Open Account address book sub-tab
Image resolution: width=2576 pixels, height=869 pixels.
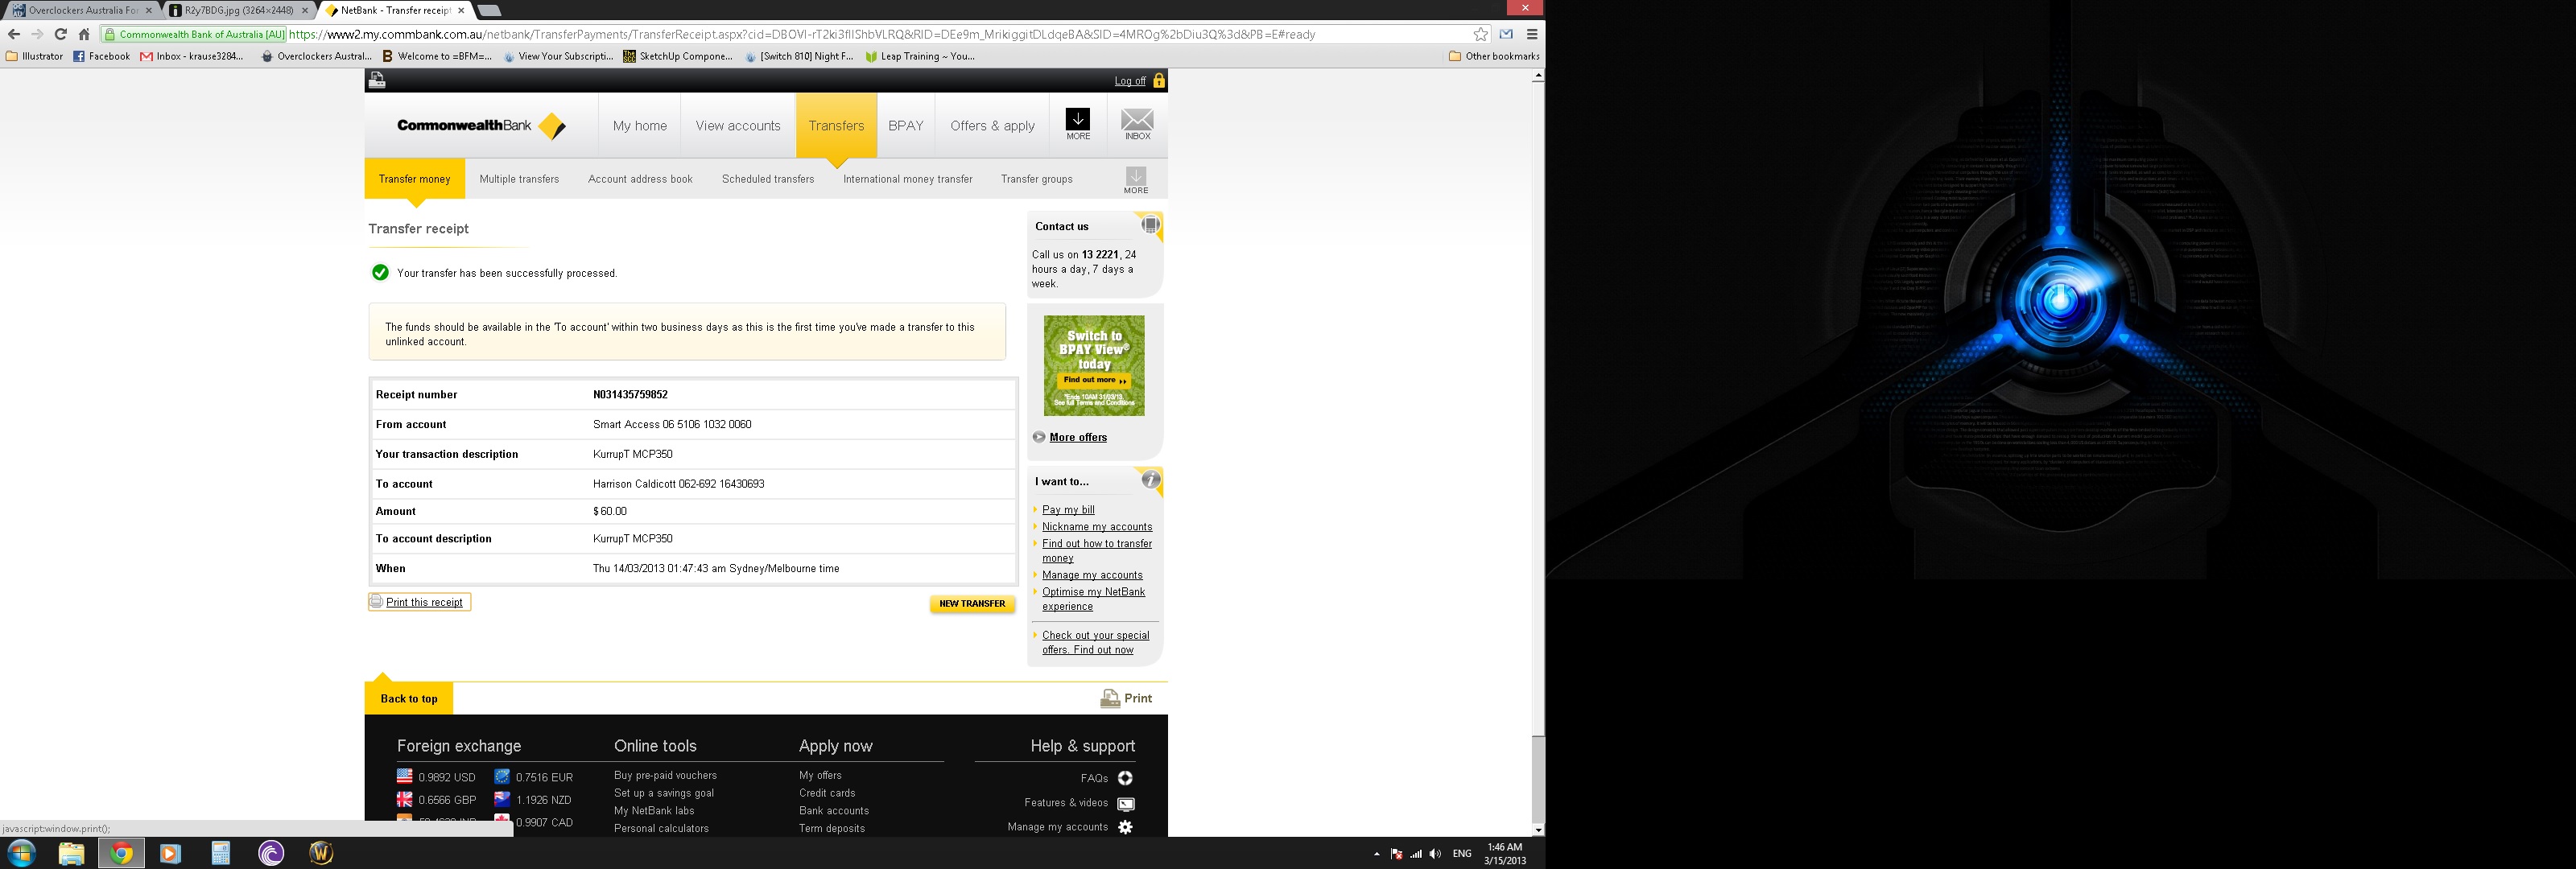(640, 179)
